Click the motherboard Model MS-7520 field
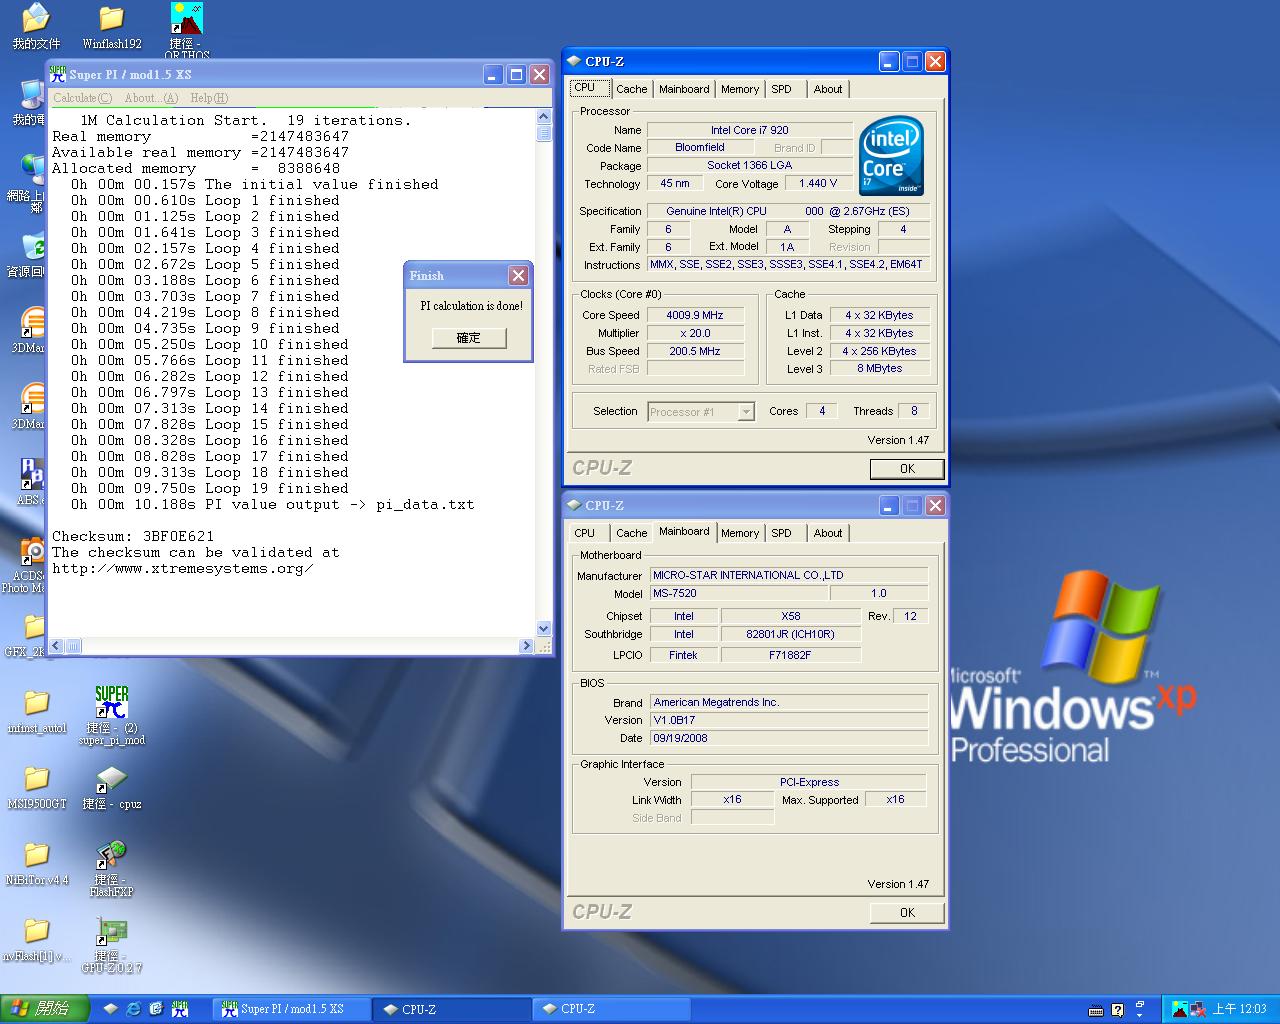 pyautogui.click(x=739, y=594)
